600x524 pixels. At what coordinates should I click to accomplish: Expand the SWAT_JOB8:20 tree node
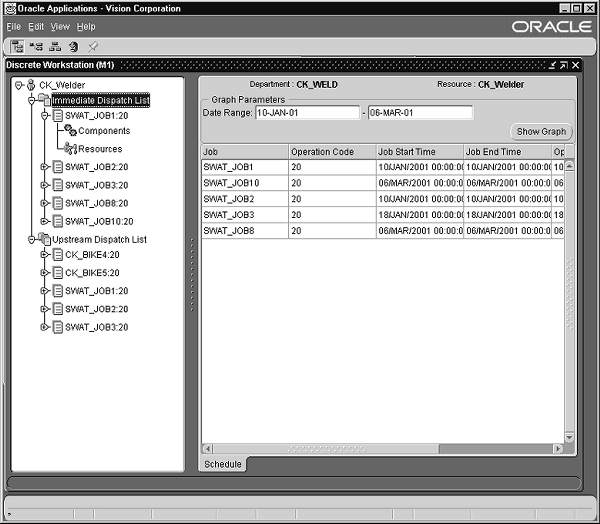44,203
